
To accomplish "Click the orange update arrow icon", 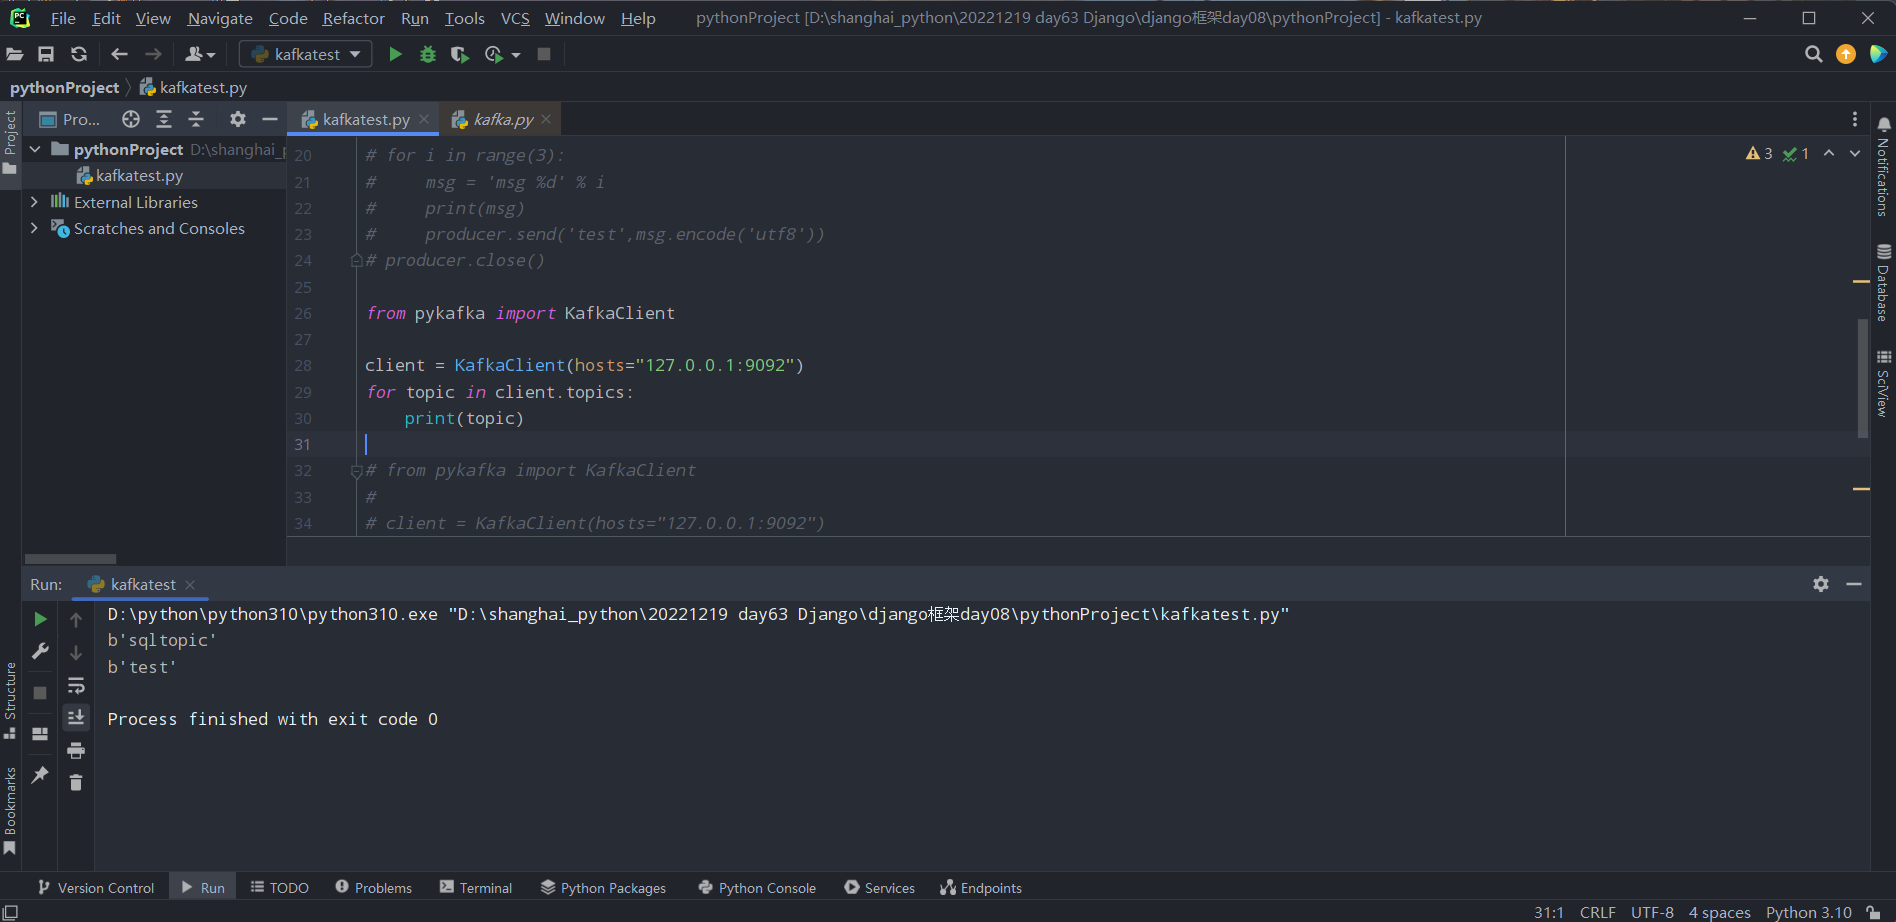I will (x=1846, y=54).
